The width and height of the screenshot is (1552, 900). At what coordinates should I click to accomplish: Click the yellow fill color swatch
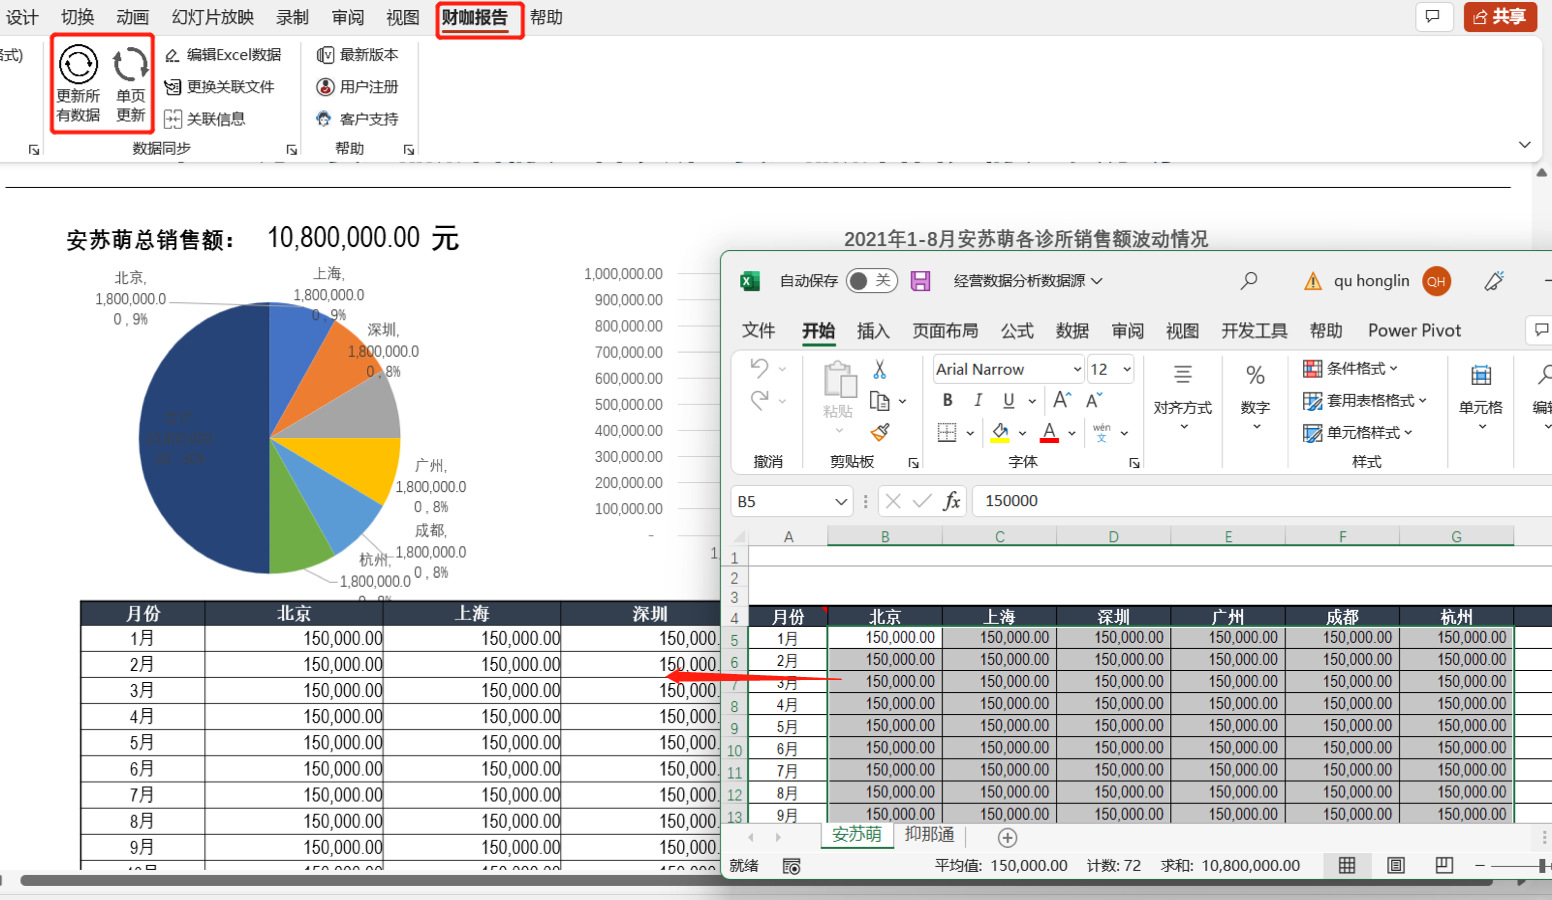coord(1000,432)
